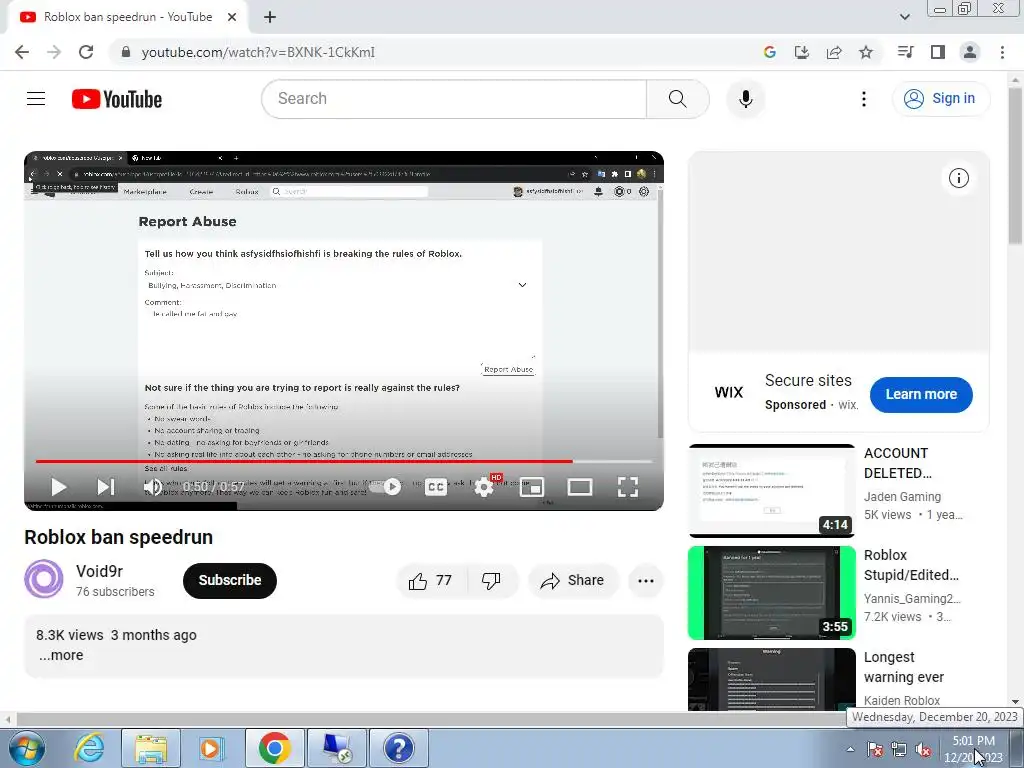Share the Roblox ban speedrun video
1024x768 pixels.
point(573,581)
